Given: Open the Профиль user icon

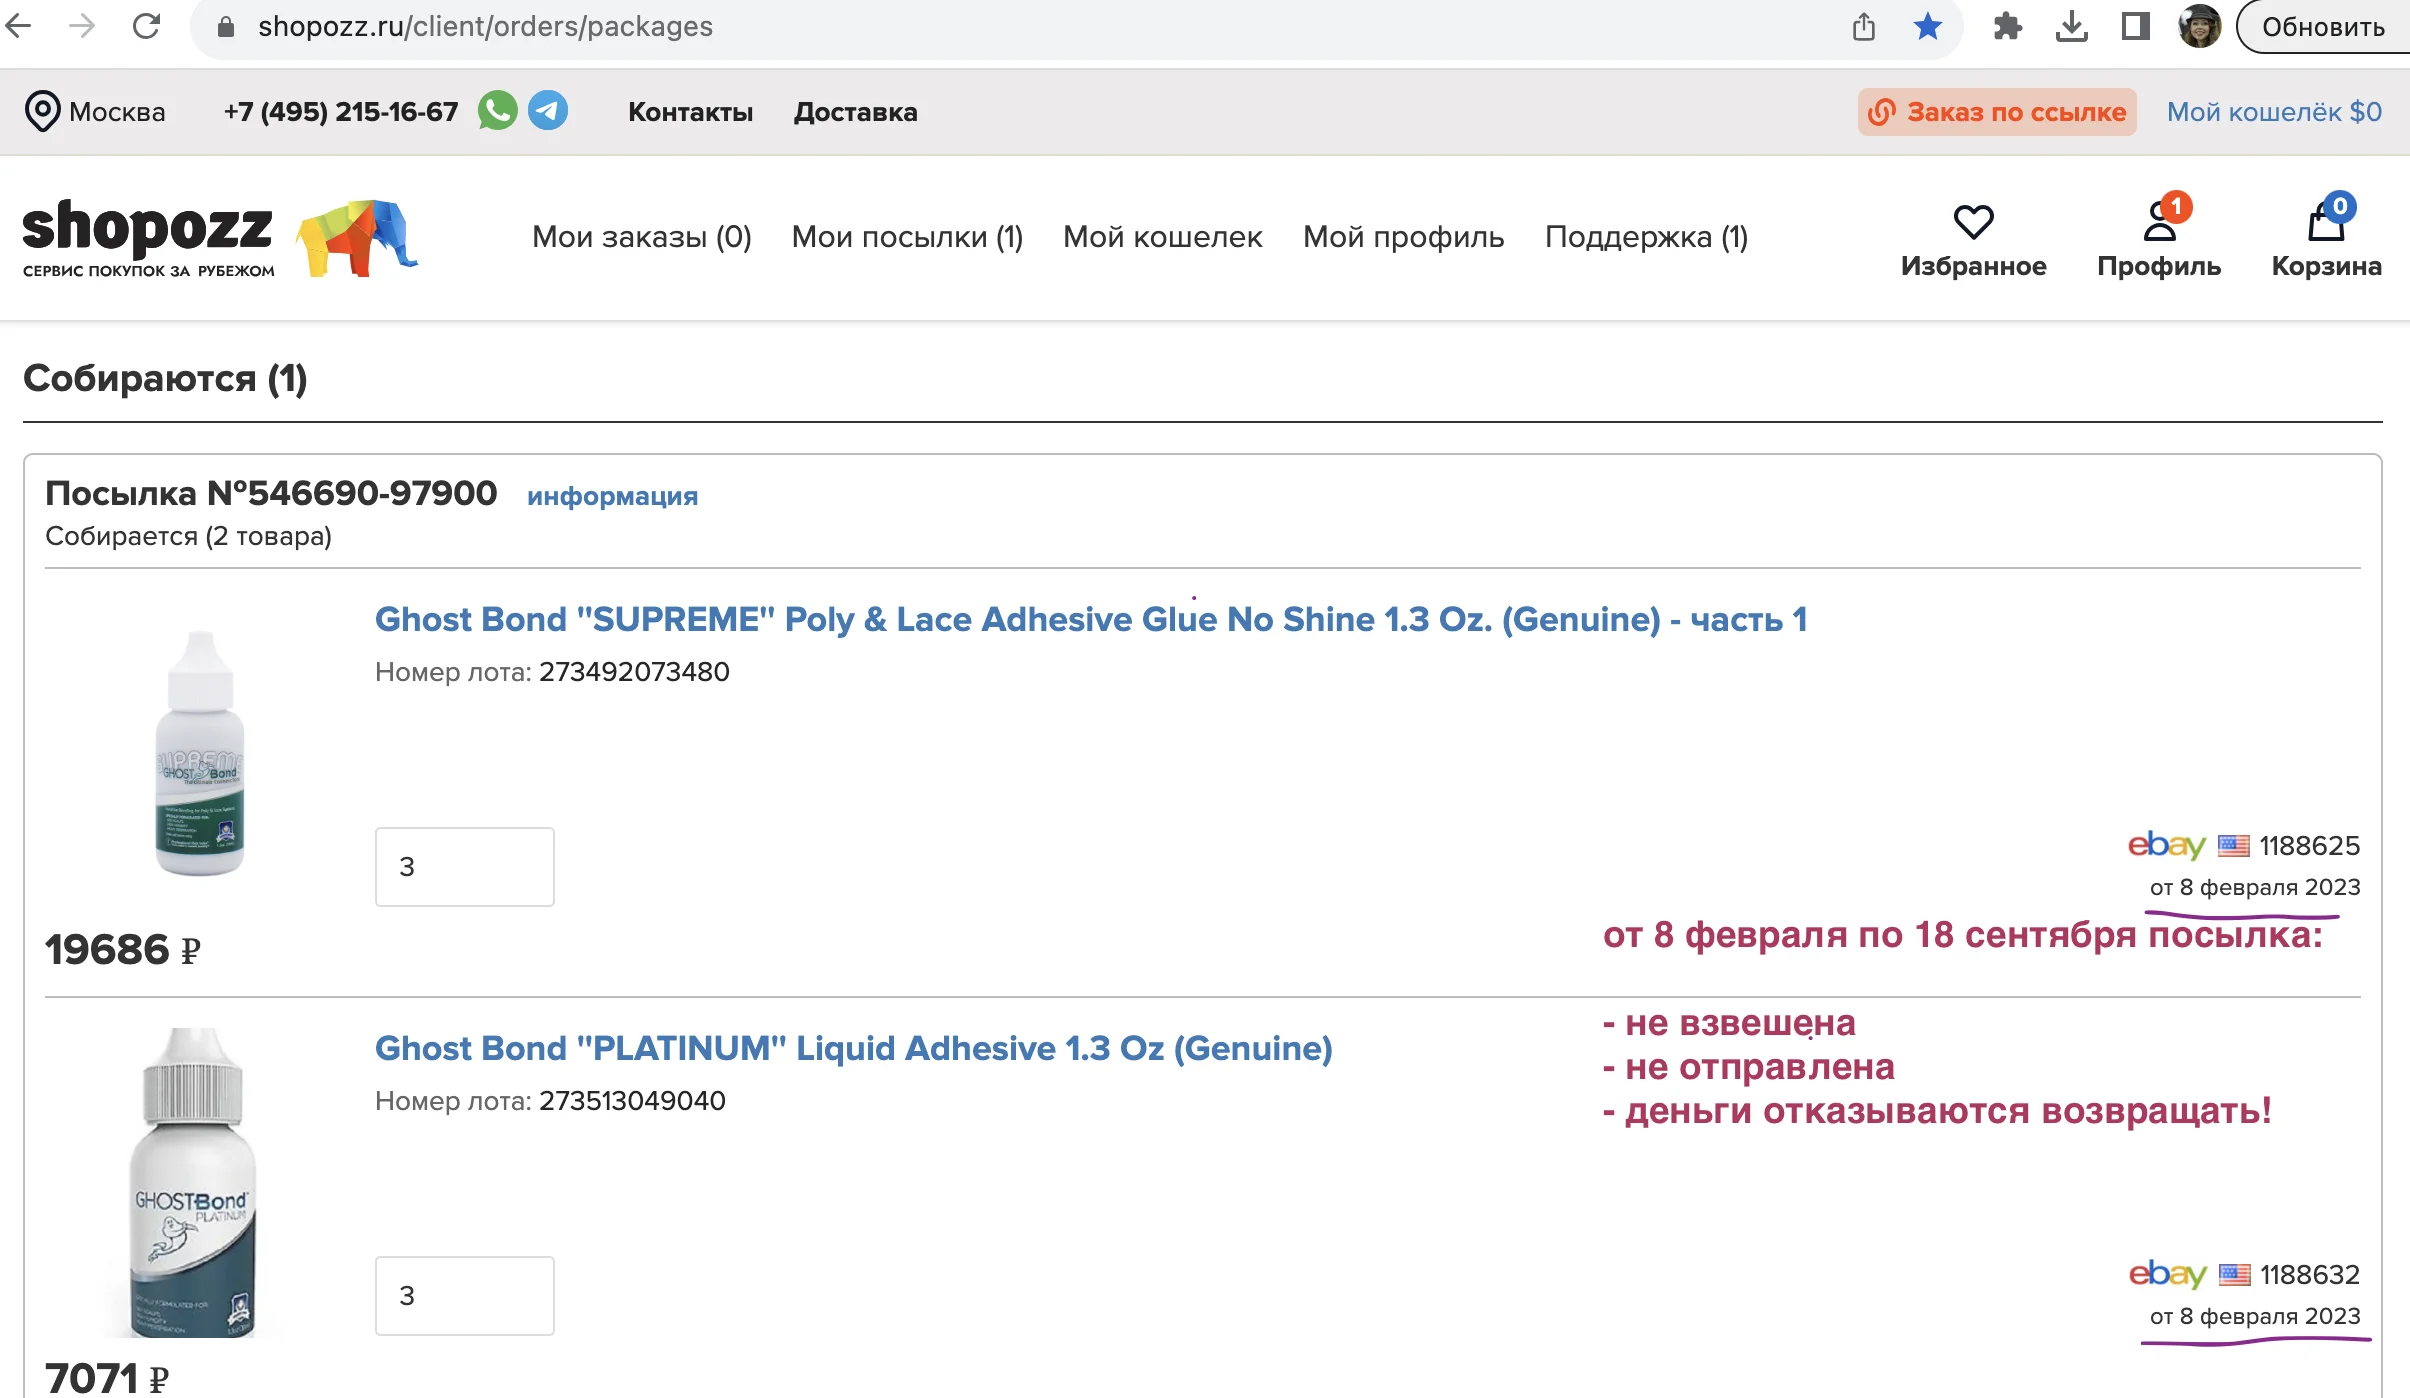Looking at the screenshot, I should pyautogui.click(x=2160, y=220).
